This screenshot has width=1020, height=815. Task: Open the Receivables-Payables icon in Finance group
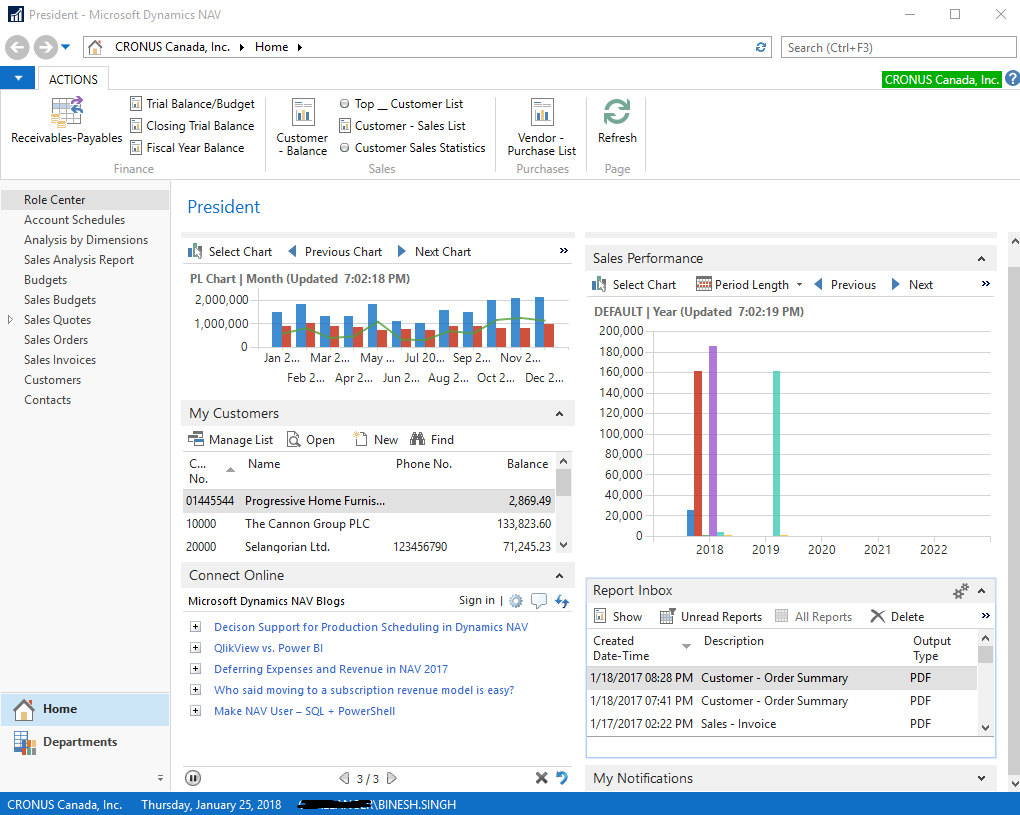tap(65, 118)
